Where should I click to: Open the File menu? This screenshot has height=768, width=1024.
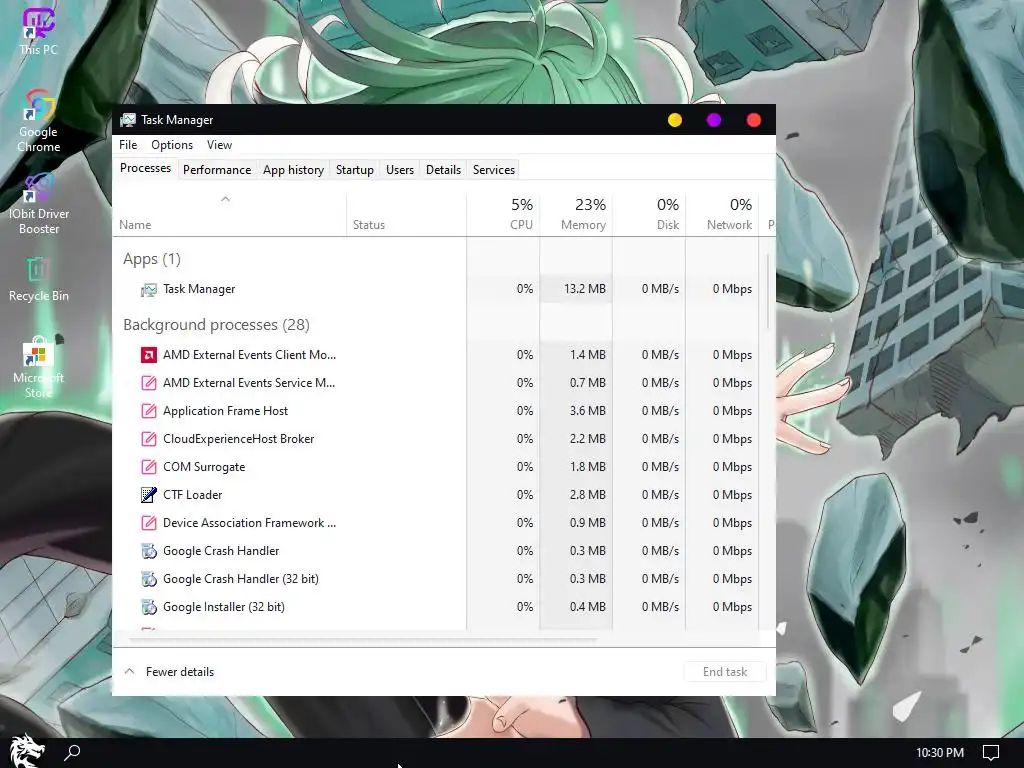coord(128,145)
